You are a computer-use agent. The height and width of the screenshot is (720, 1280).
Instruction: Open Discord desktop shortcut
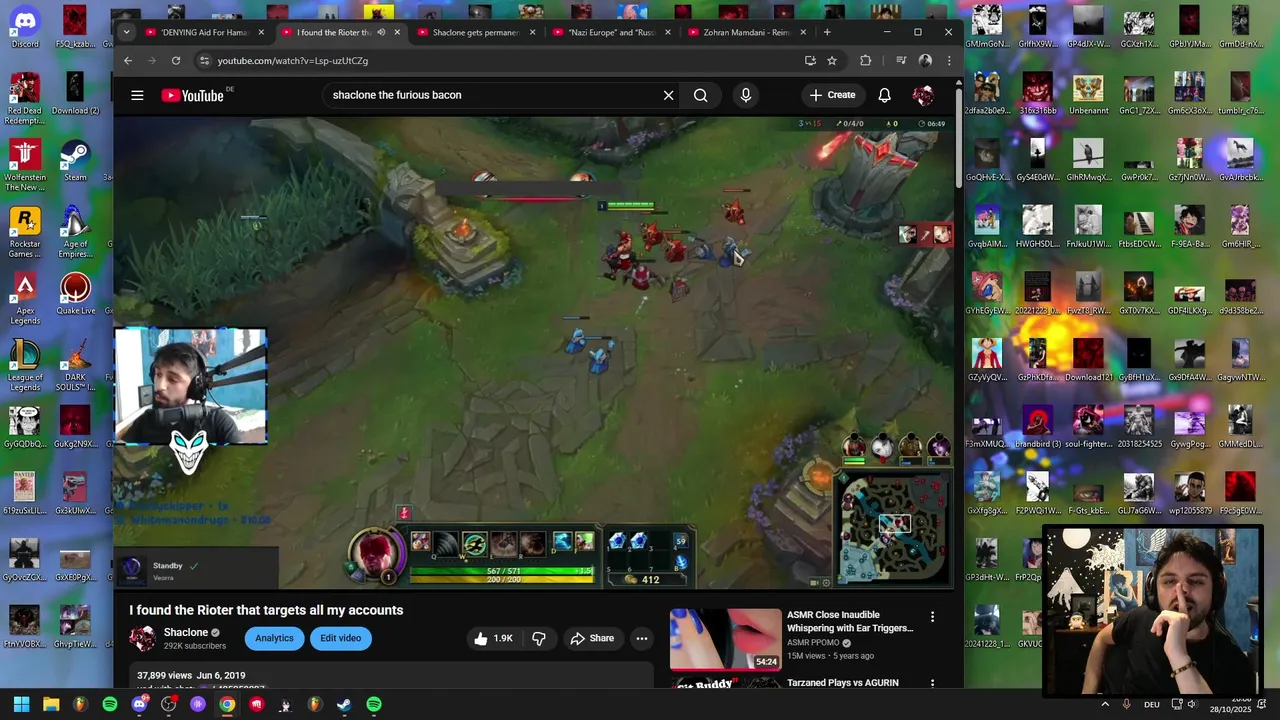click(24, 26)
